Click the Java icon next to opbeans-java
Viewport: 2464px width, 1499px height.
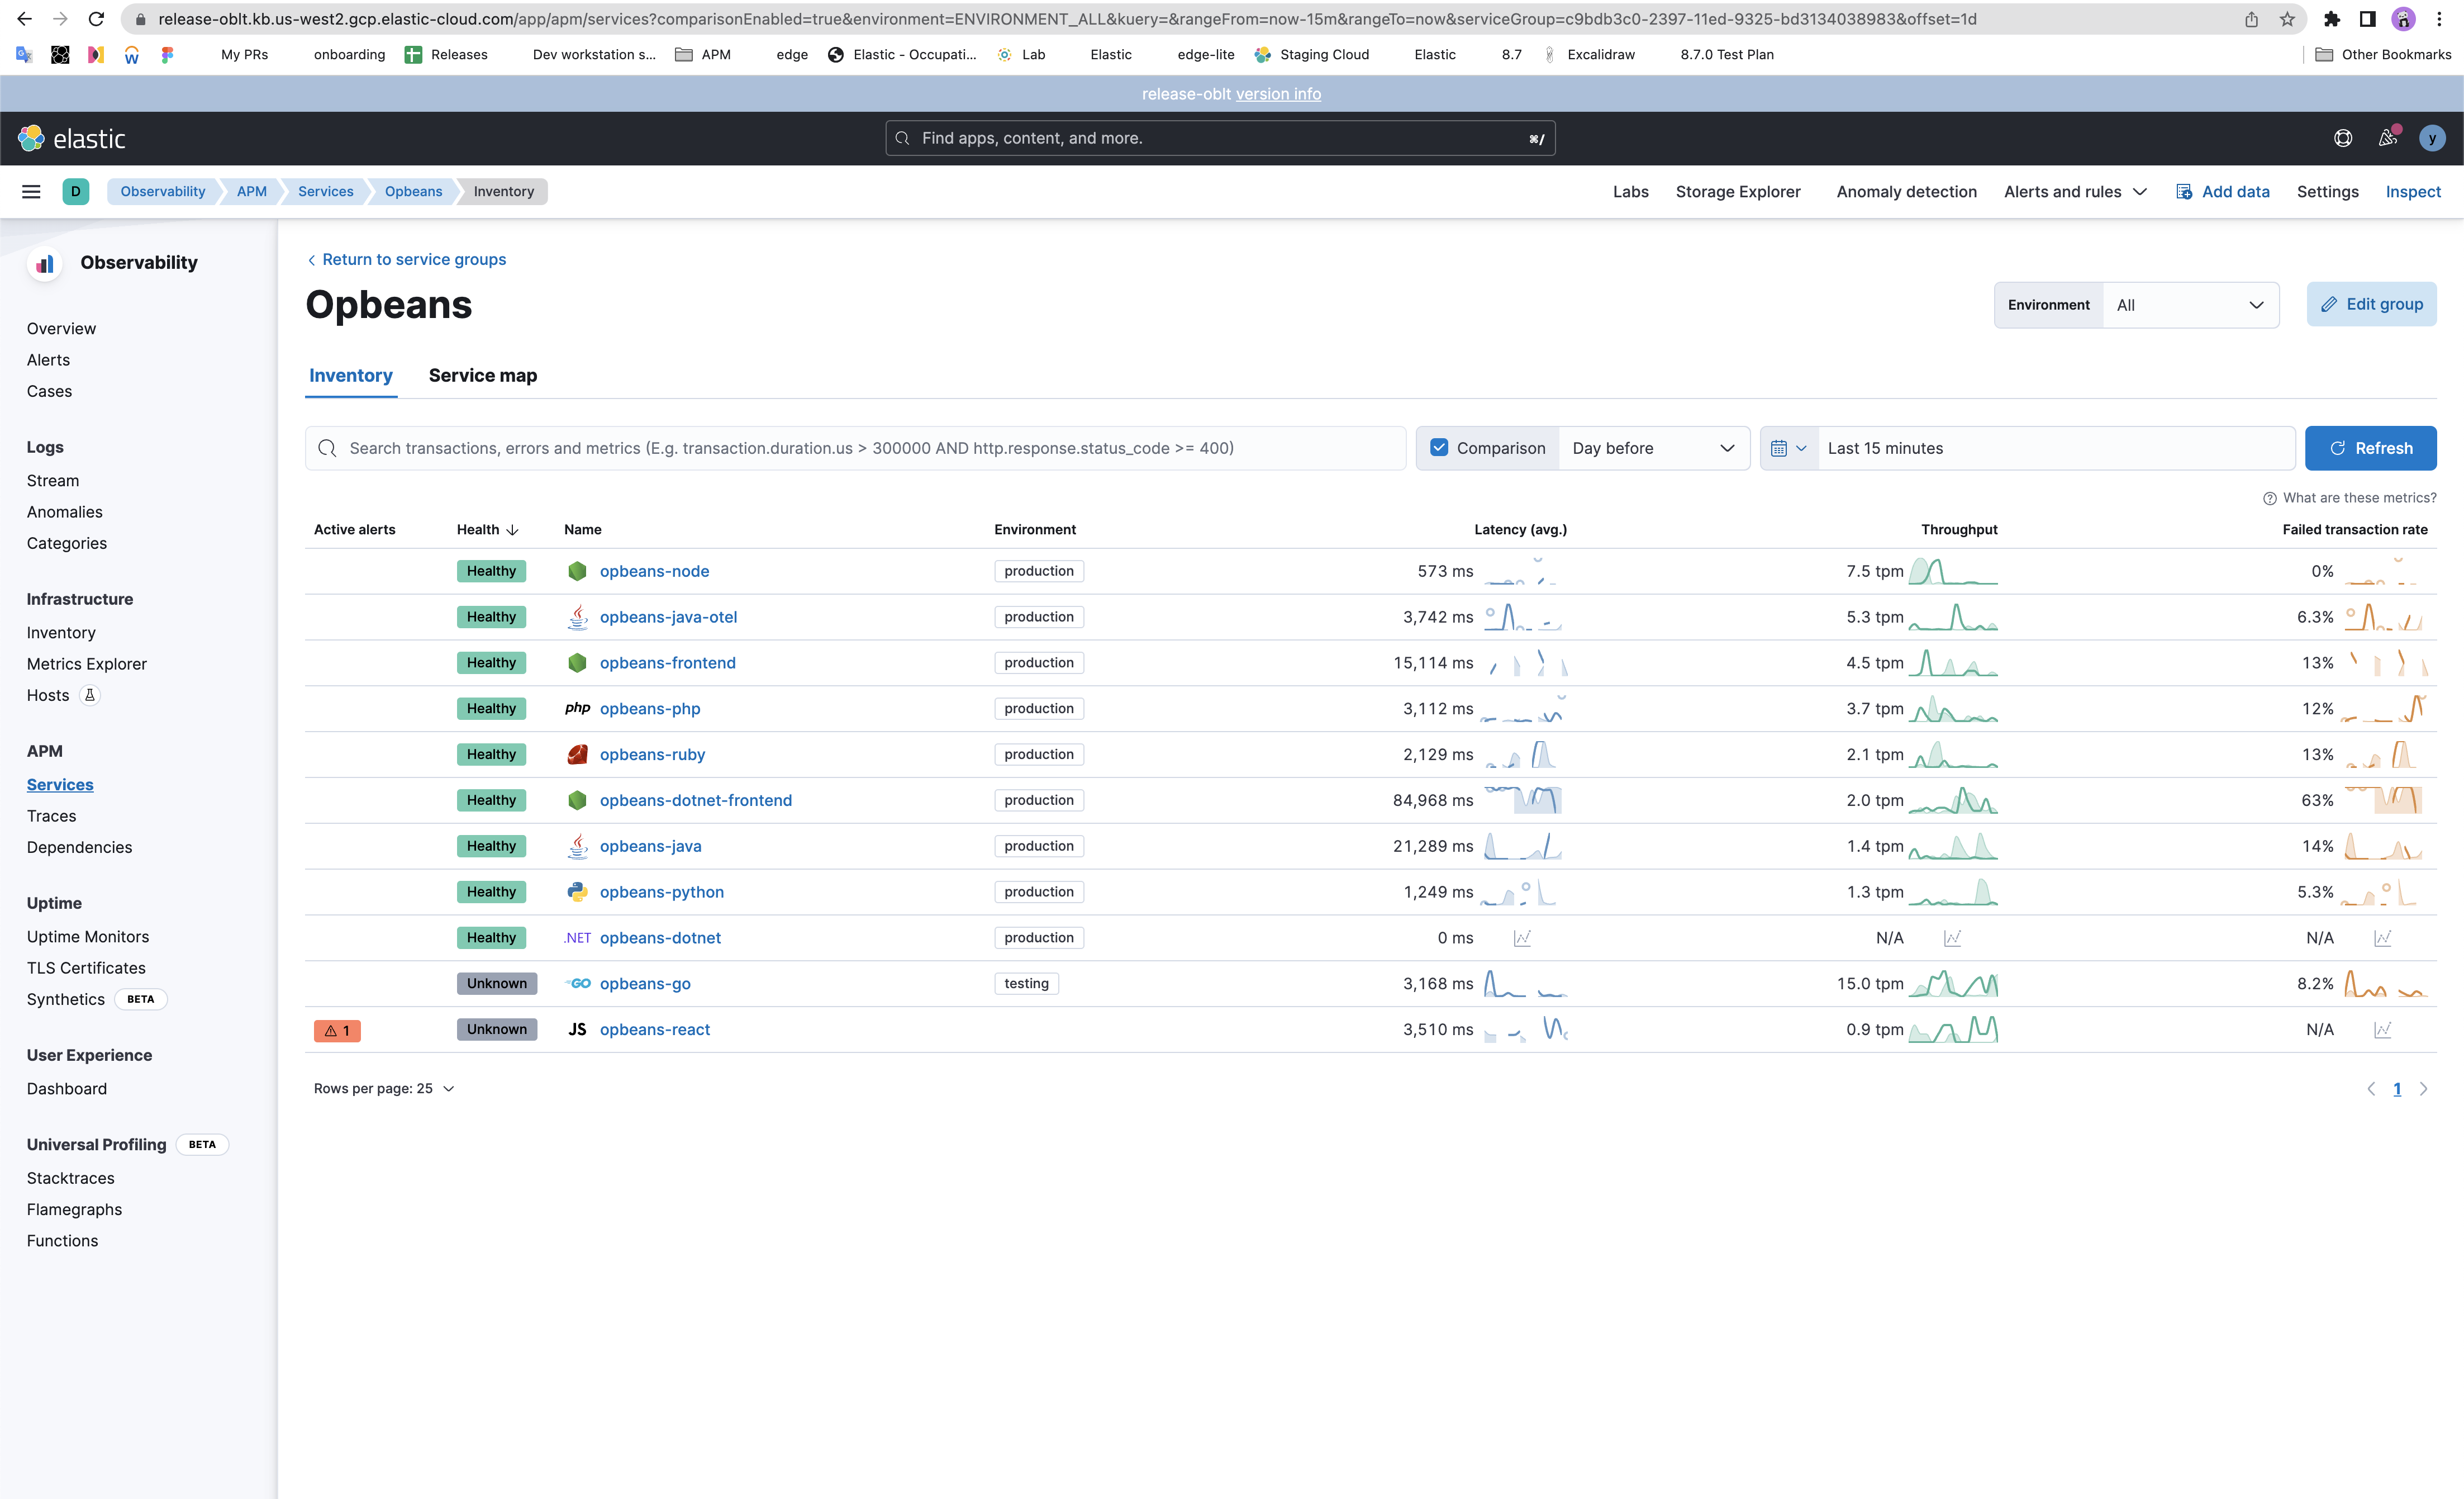pyautogui.click(x=578, y=845)
